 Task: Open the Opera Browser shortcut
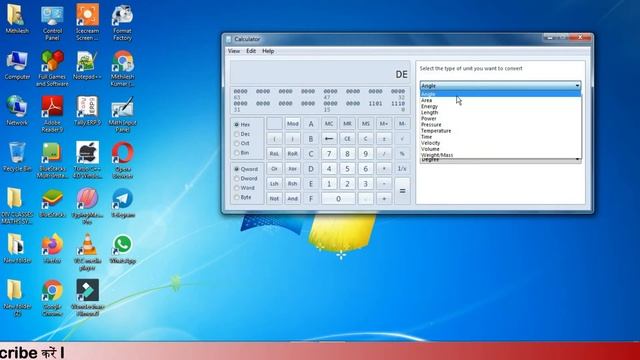[122, 160]
